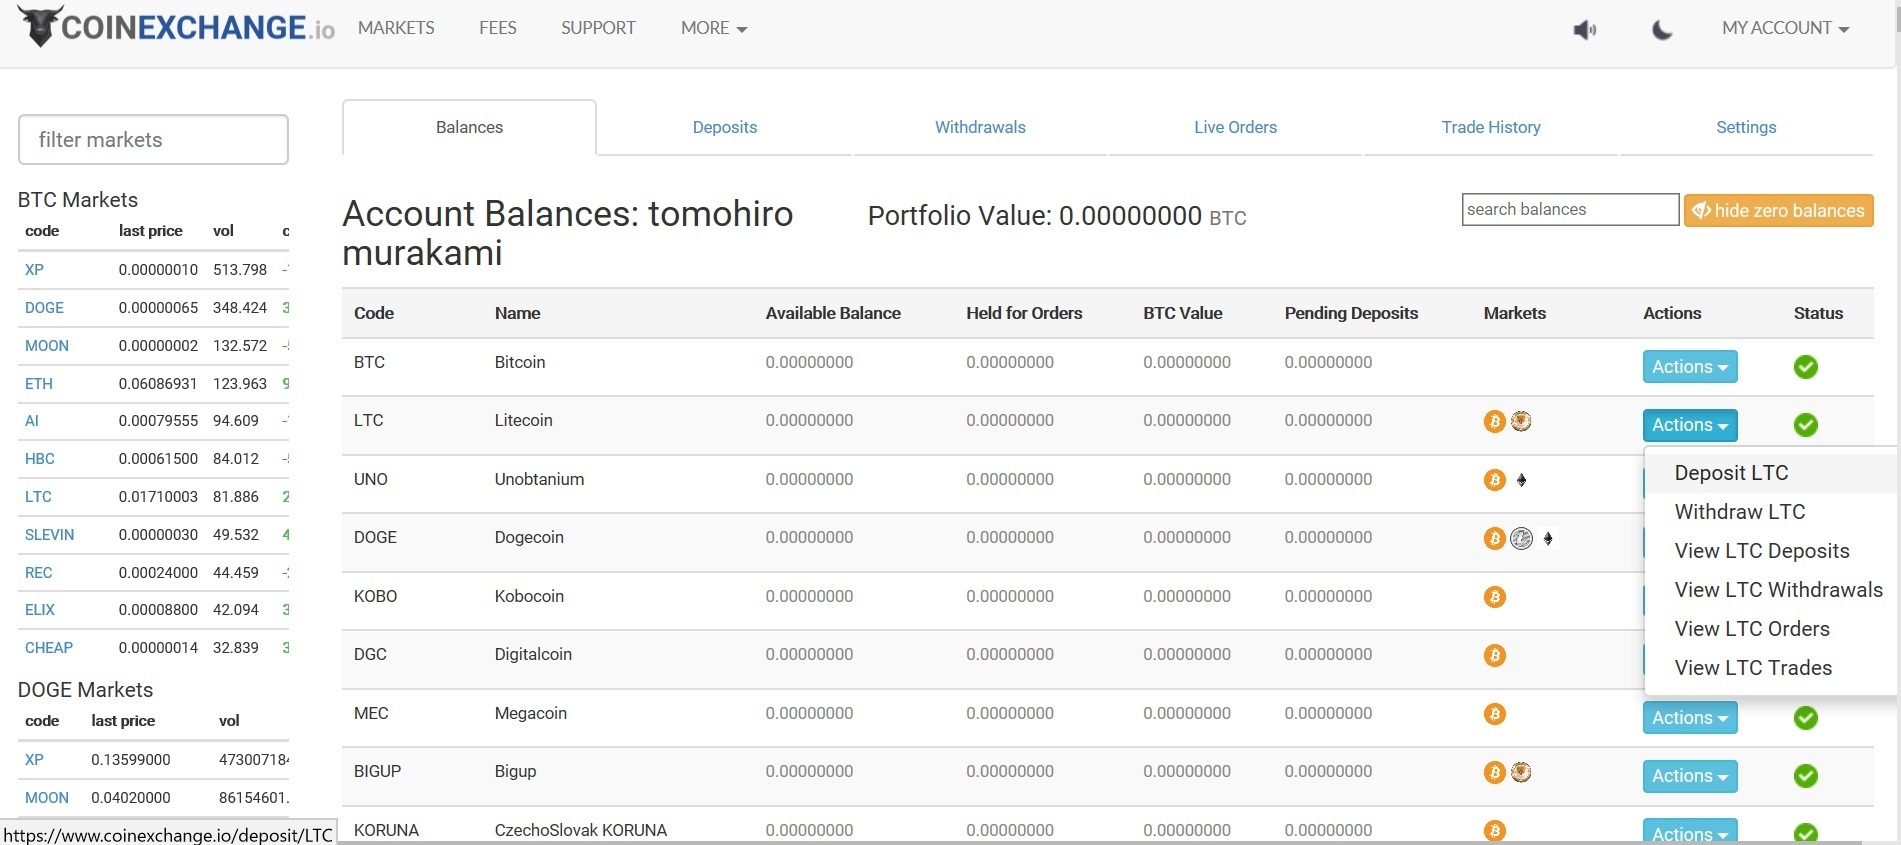This screenshot has height=845, width=1901.
Task: Click the Dogecoin market icon in the LTC row
Action: pos(1521,421)
